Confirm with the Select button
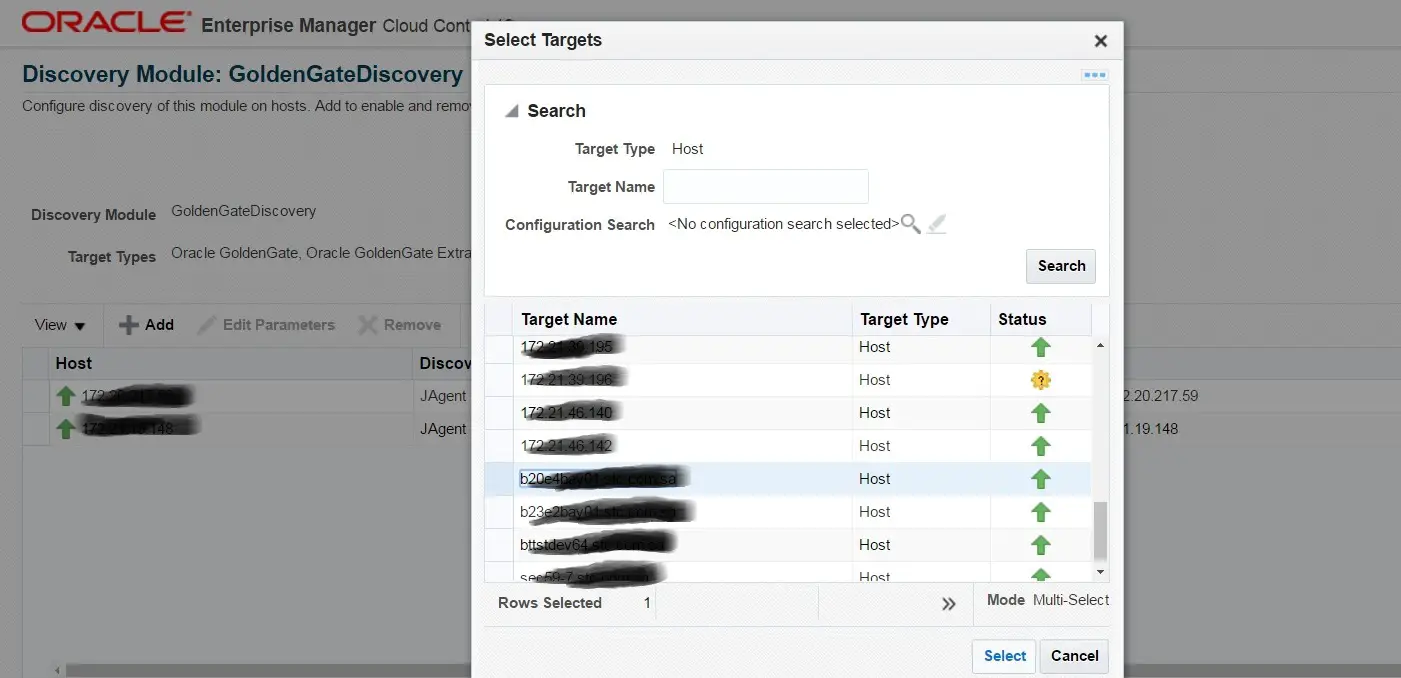The height and width of the screenshot is (678, 1401). (x=1004, y=656)
